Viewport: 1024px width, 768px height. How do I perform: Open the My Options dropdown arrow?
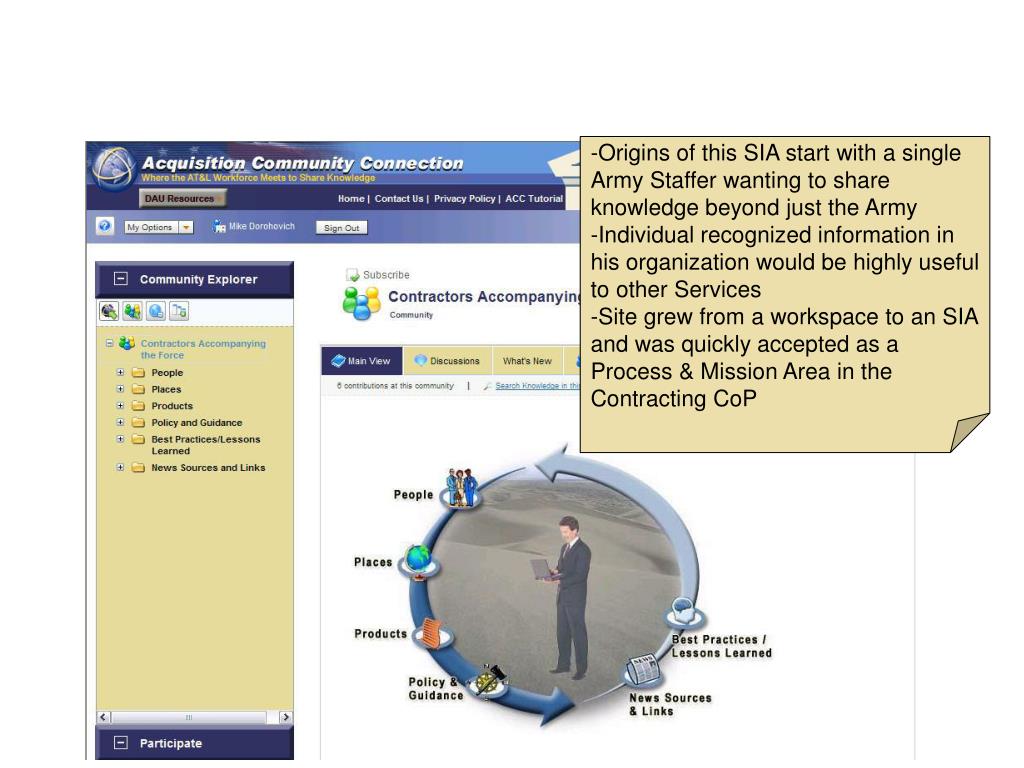click(x=186, y=227)
